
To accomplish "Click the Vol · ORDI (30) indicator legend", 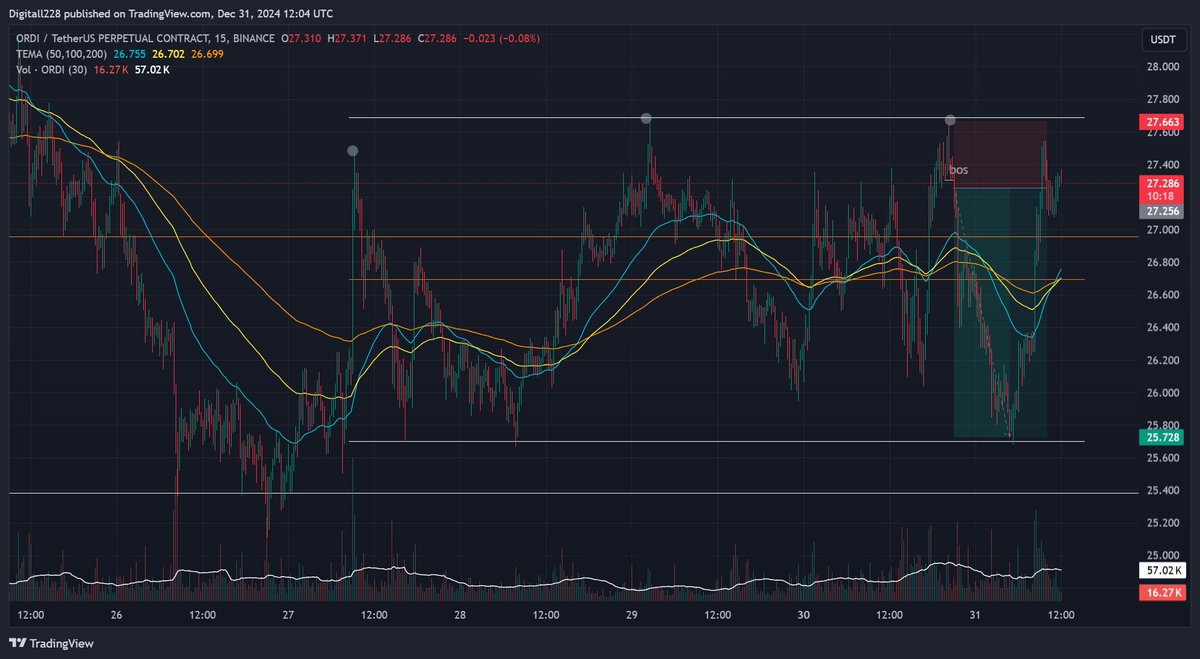I will tap(50, 69).
